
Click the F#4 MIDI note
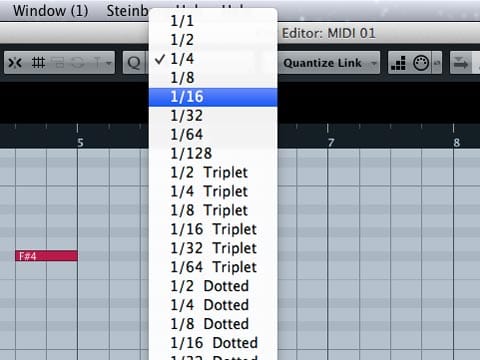coord(46,256)
